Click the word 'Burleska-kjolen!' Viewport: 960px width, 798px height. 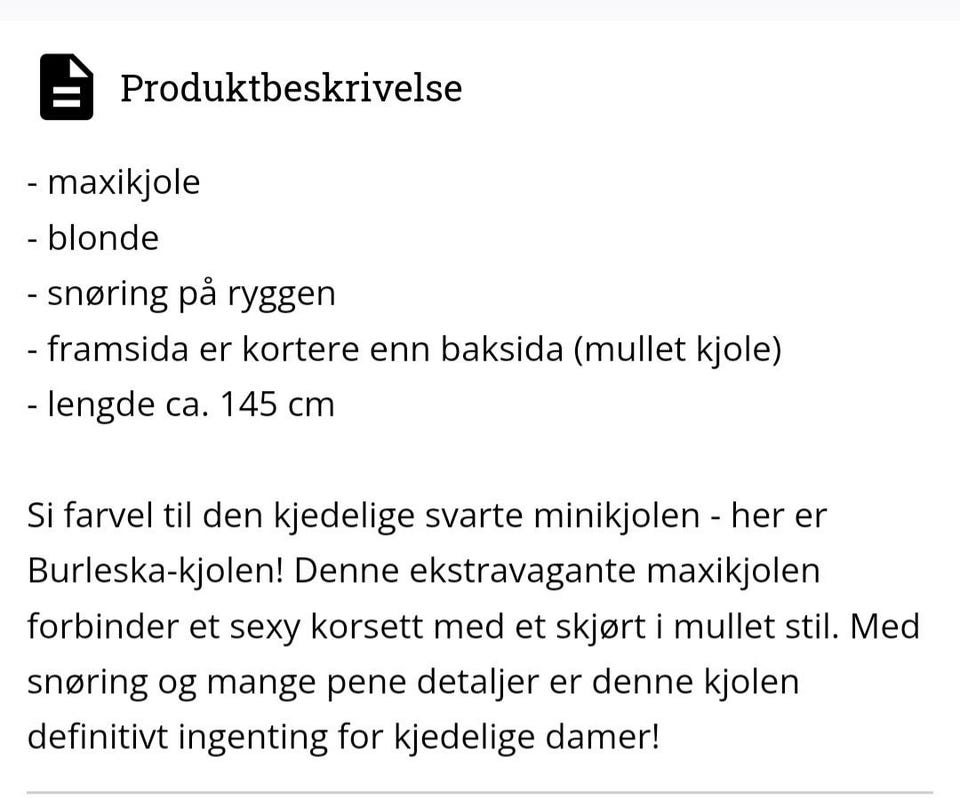tap(156, 571)
